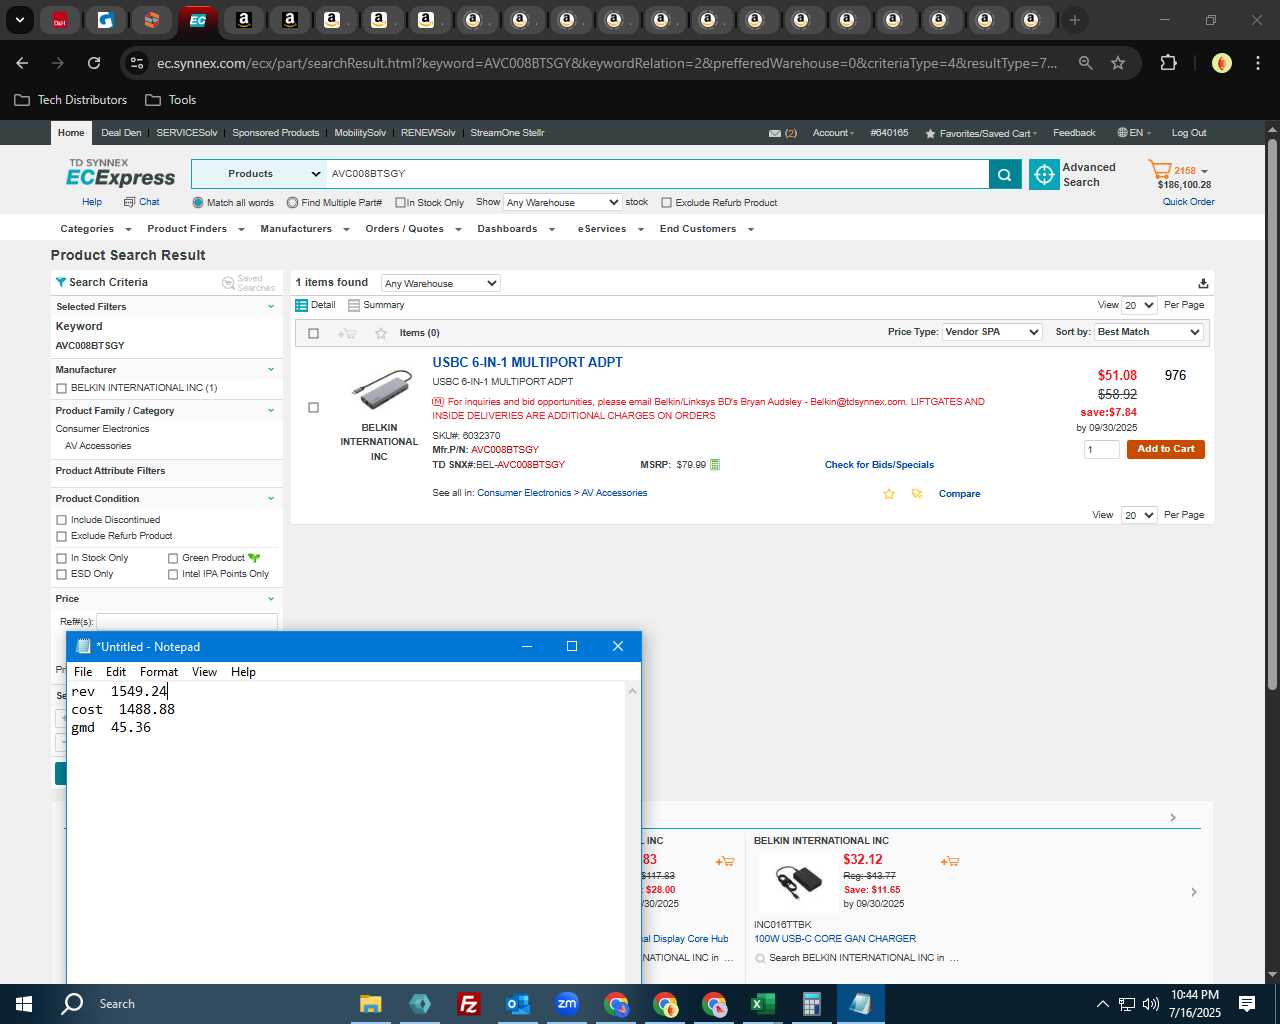
Task: Select Match all words radio button
Action: [x=198, y=203]
